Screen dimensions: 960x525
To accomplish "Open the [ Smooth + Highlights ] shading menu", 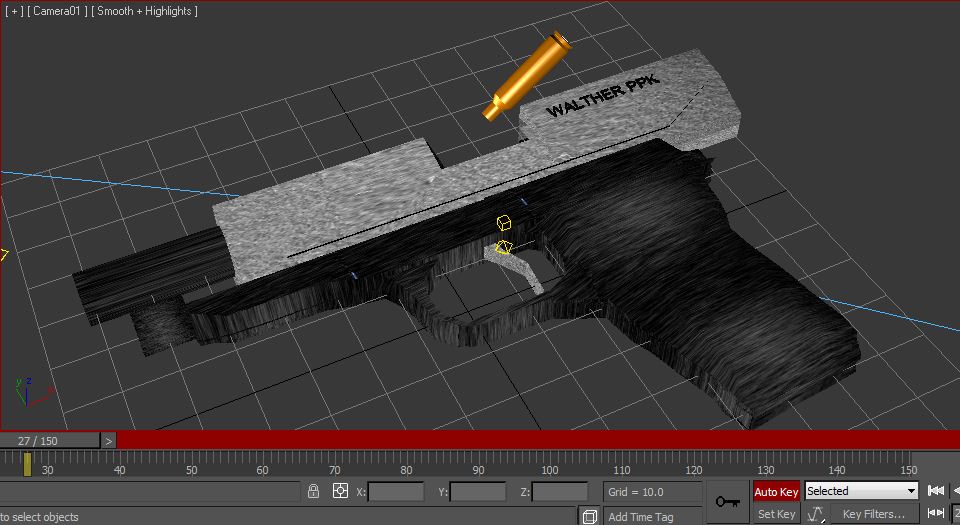I will coord(144,11).
